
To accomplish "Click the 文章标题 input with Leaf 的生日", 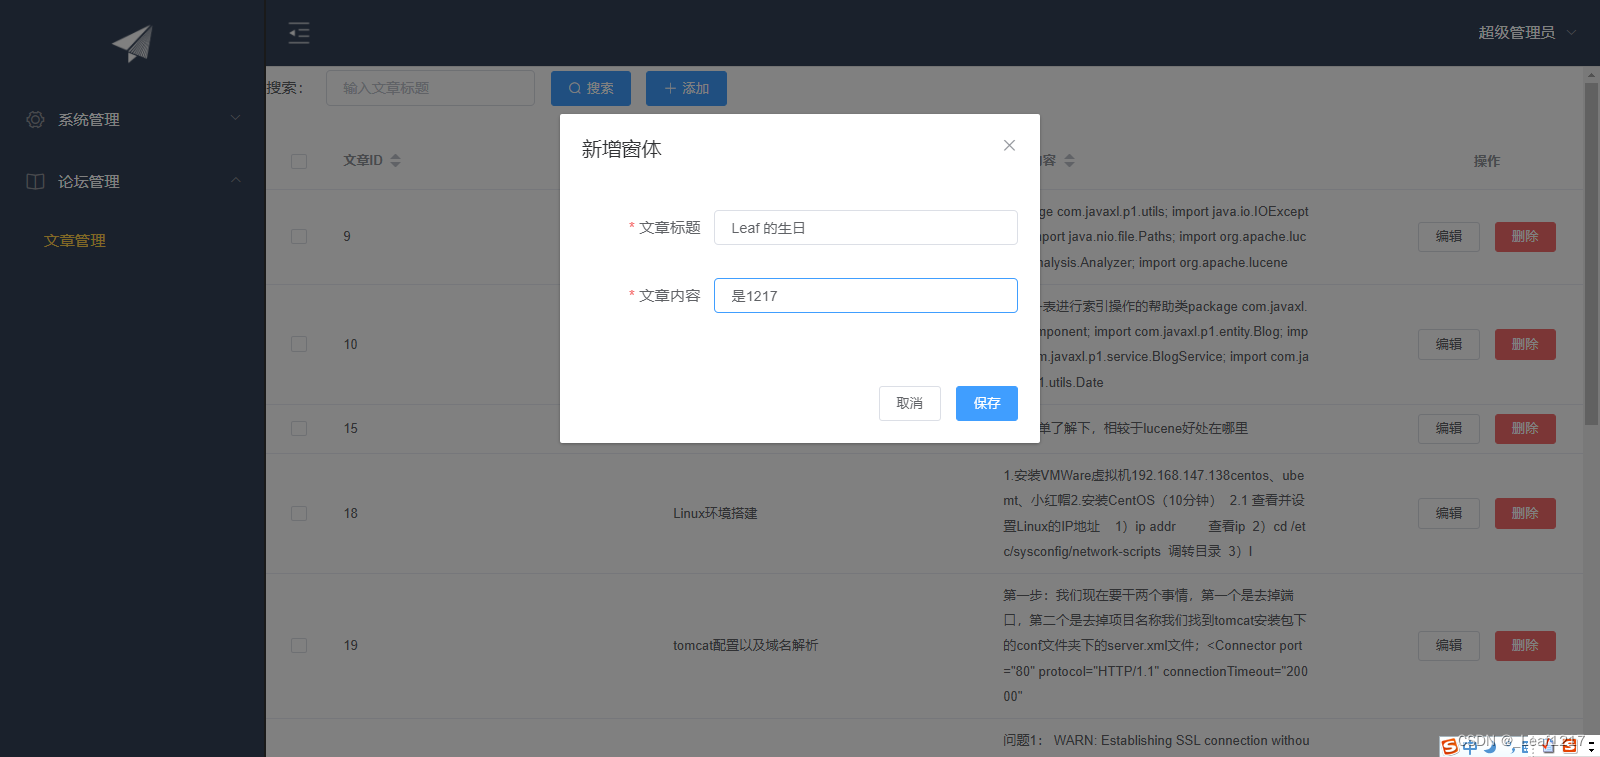I will pyautogui.click(x=866, y=228).
